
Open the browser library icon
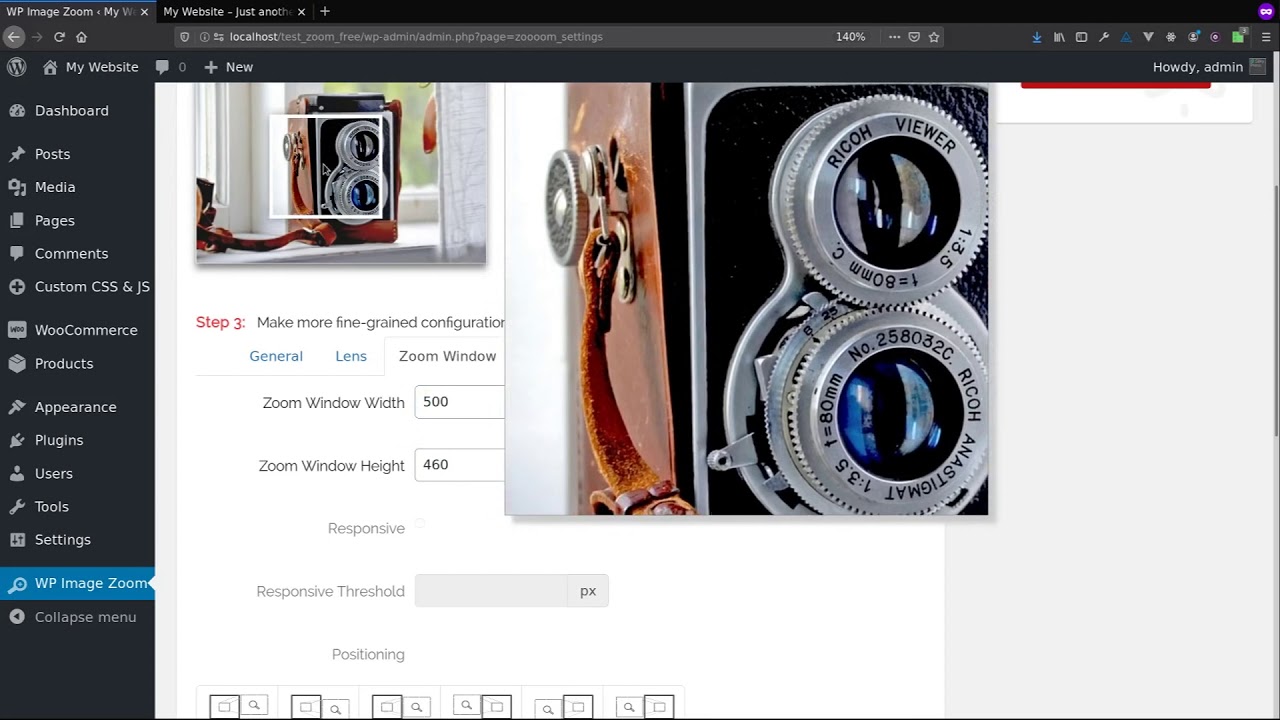(1059, 36)
